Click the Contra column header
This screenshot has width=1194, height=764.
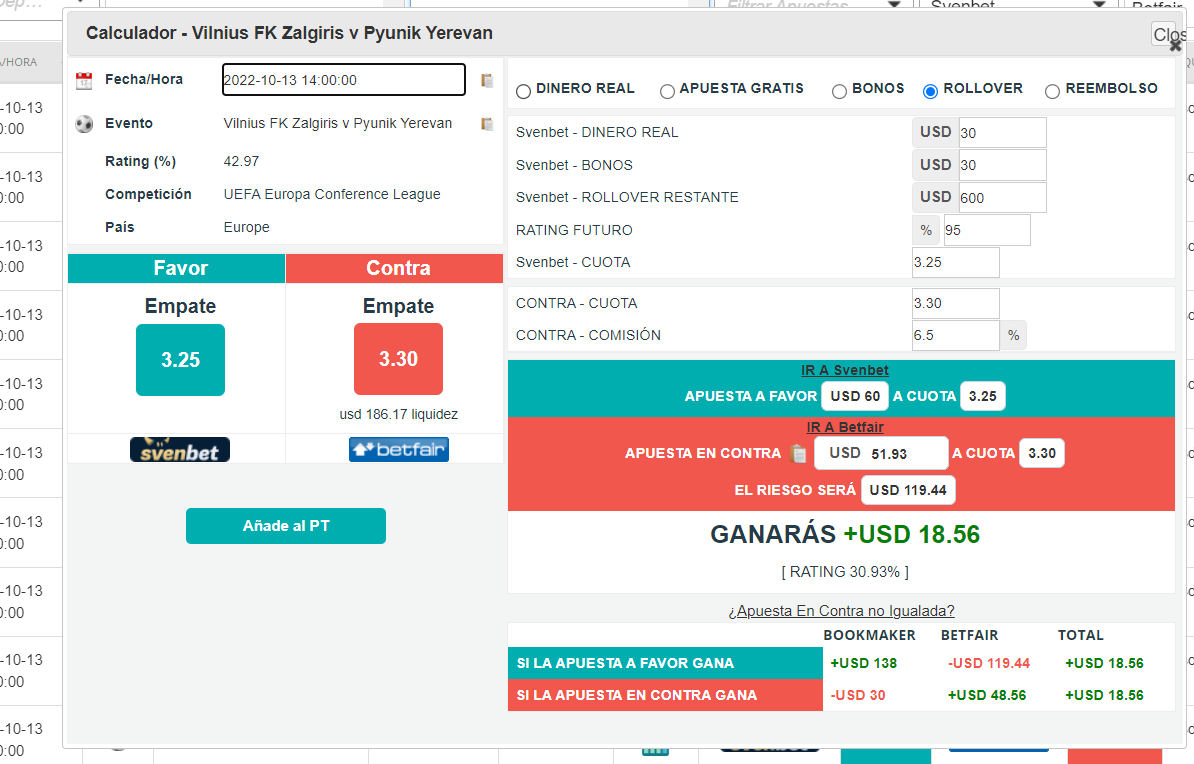click(x=394, y=268)
